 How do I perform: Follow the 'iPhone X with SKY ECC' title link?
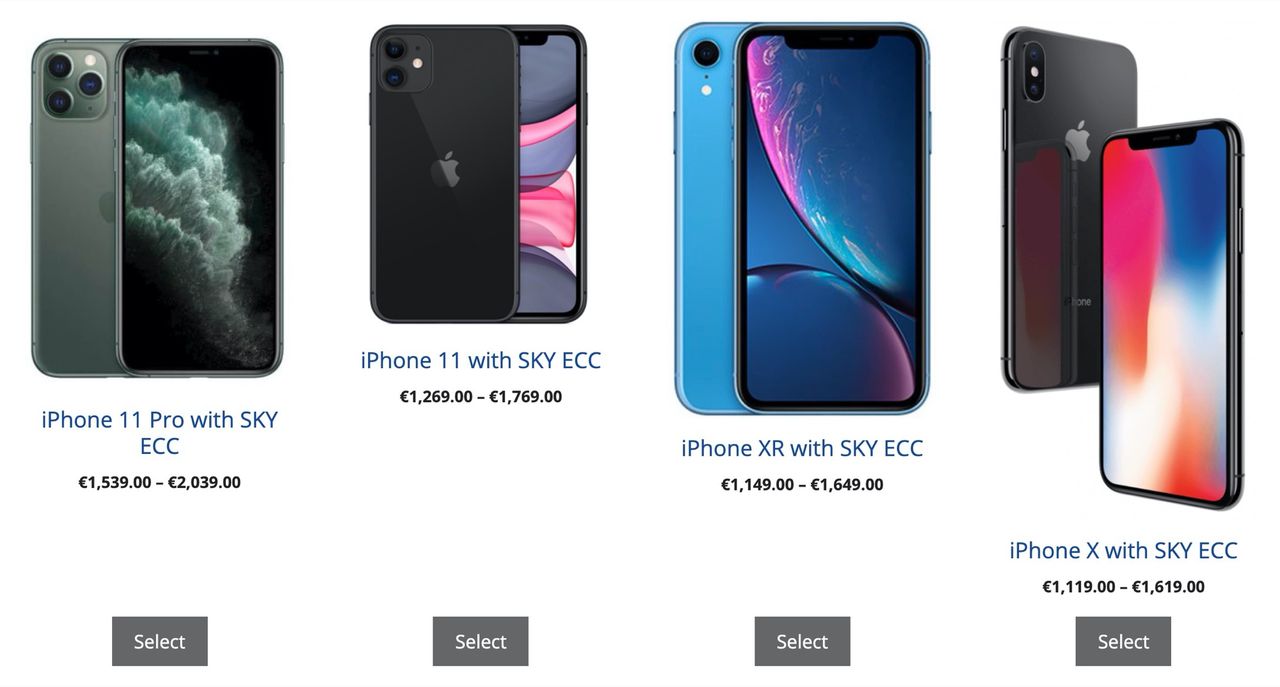1123,550
